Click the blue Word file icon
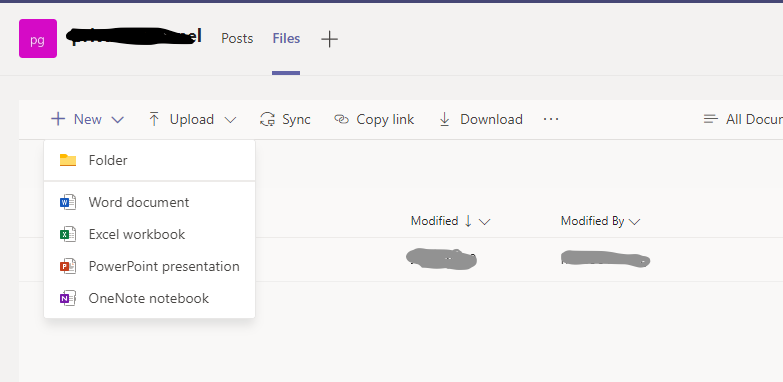The height and width of the screenshot is (382, 783). [x=67, y=202]
